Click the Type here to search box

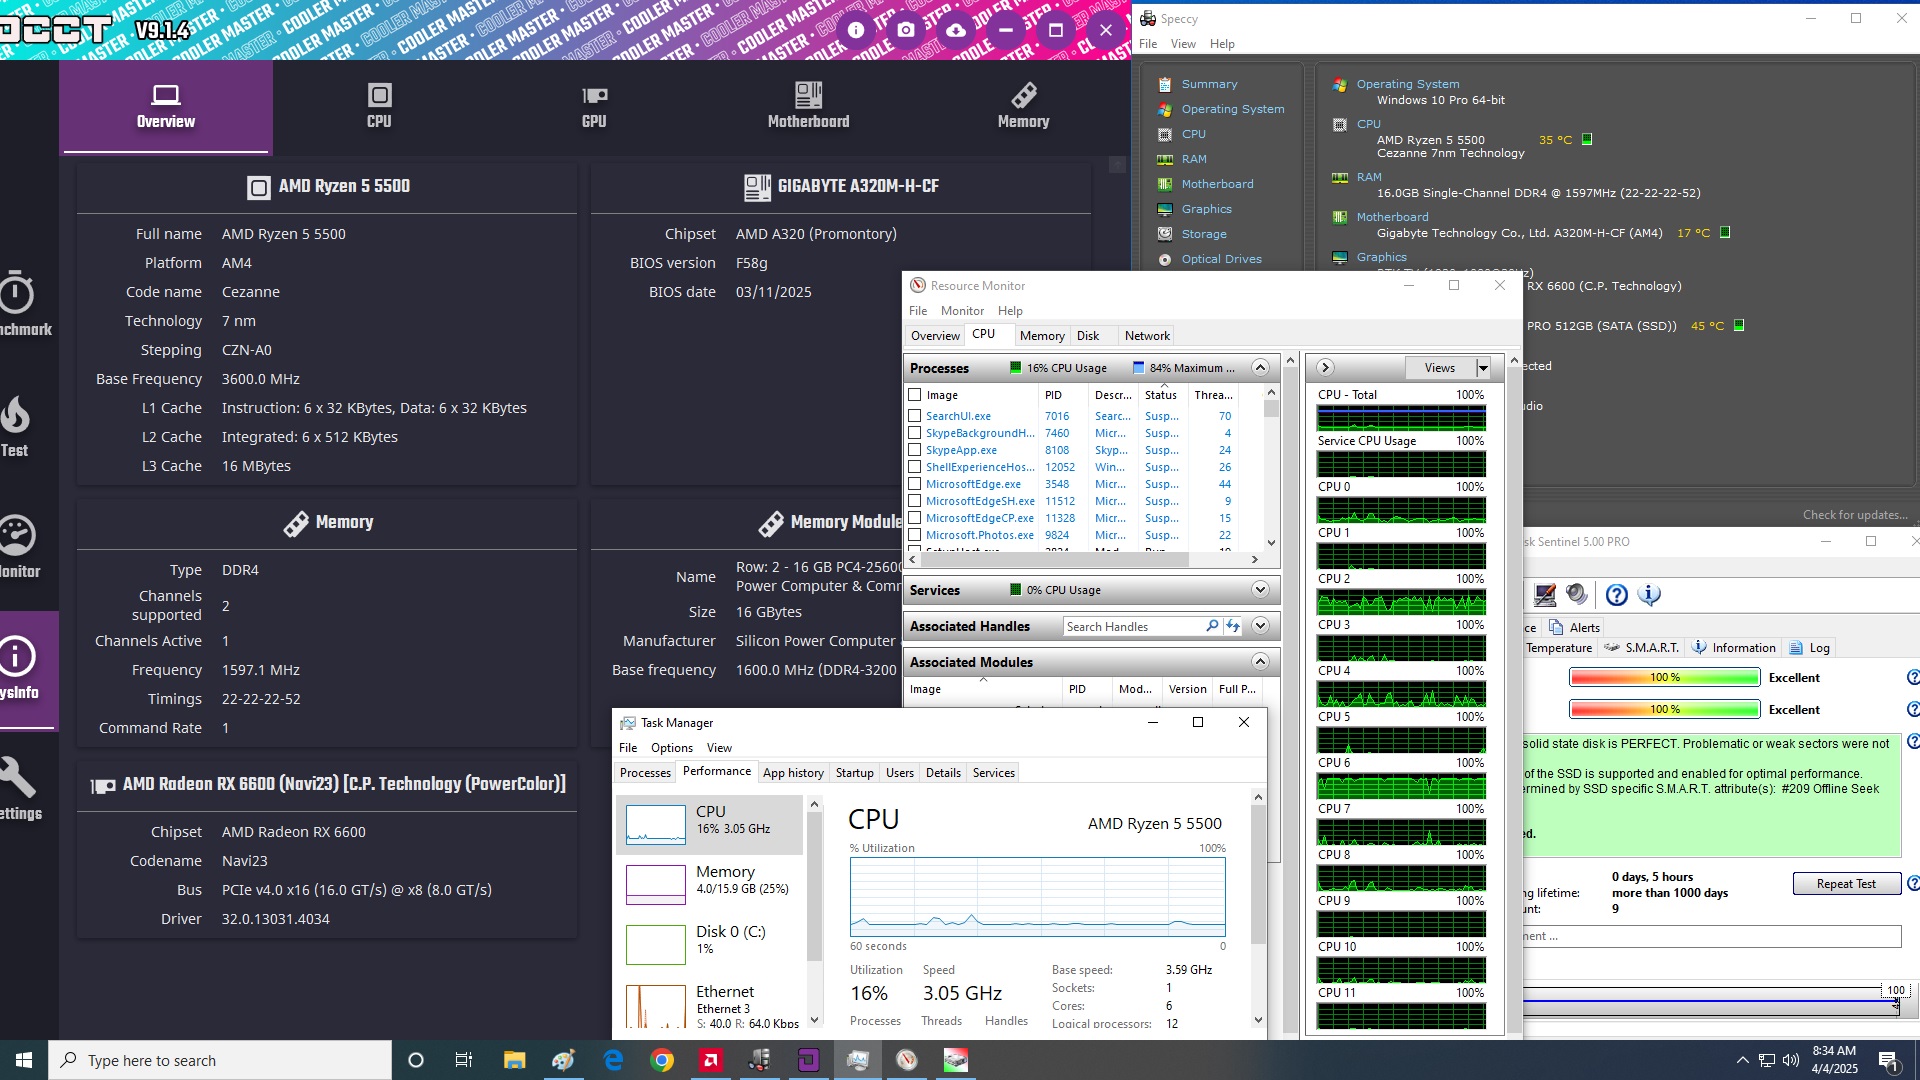point(220,1060)
